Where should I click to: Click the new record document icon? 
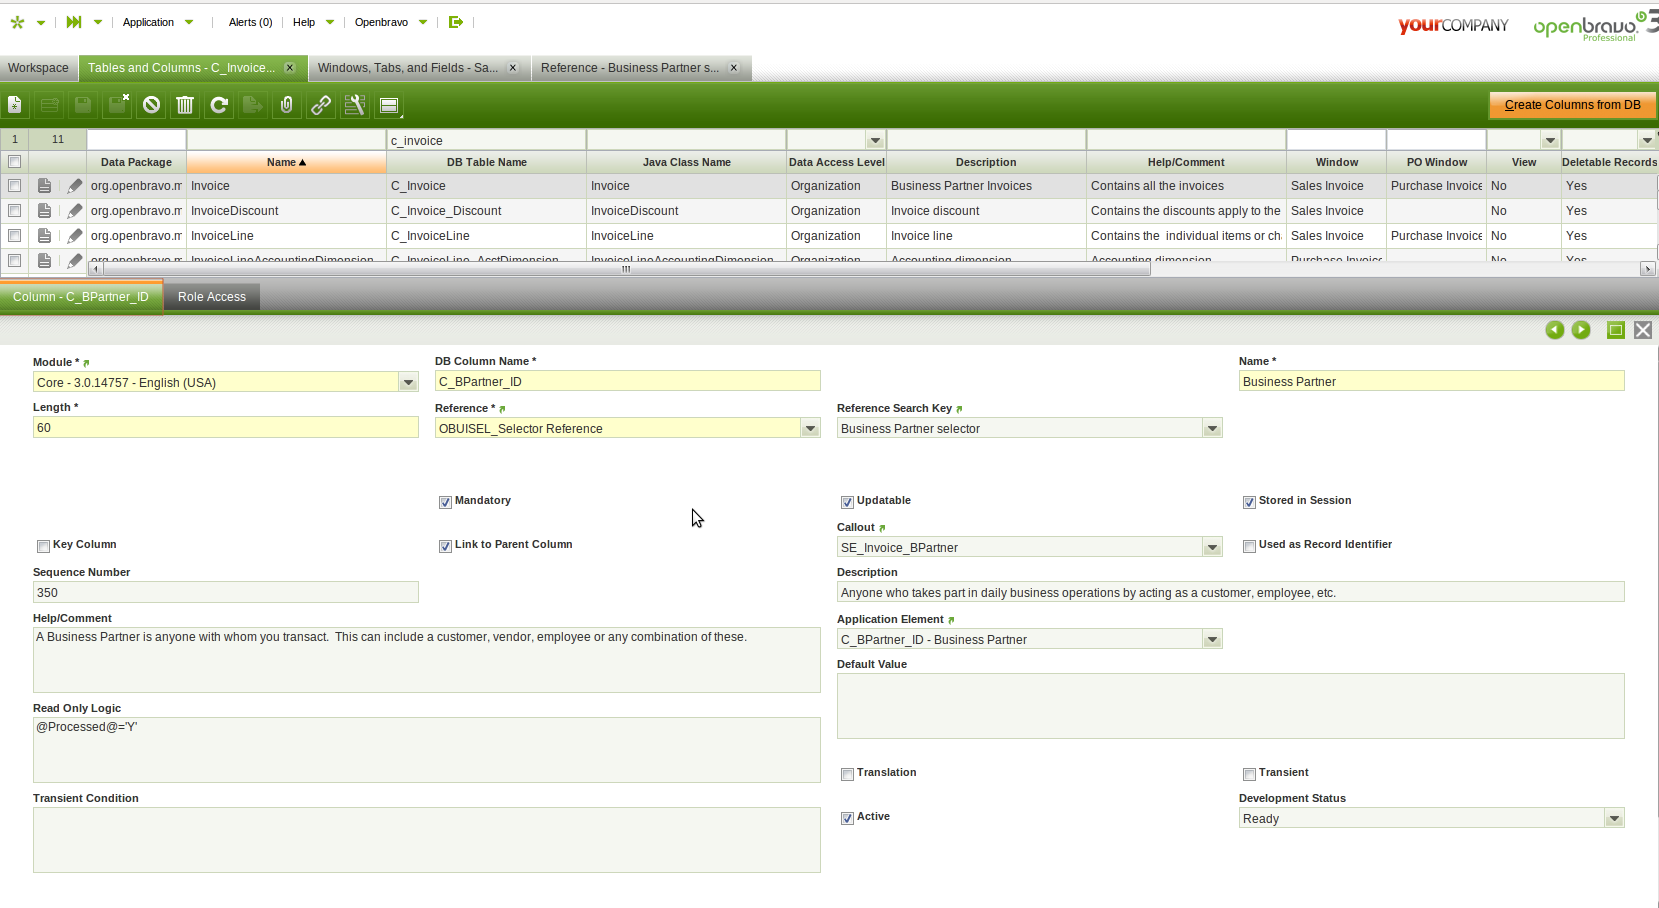(x=15, y=105)
